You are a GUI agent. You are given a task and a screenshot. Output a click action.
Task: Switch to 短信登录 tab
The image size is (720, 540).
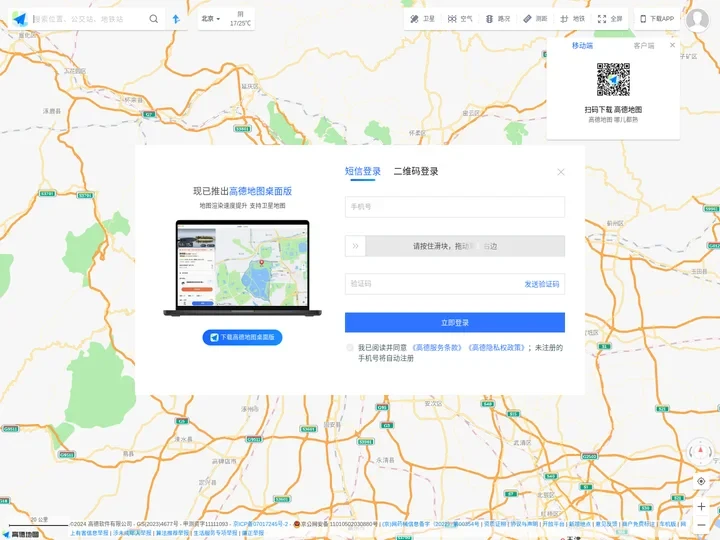click(363, 171)
